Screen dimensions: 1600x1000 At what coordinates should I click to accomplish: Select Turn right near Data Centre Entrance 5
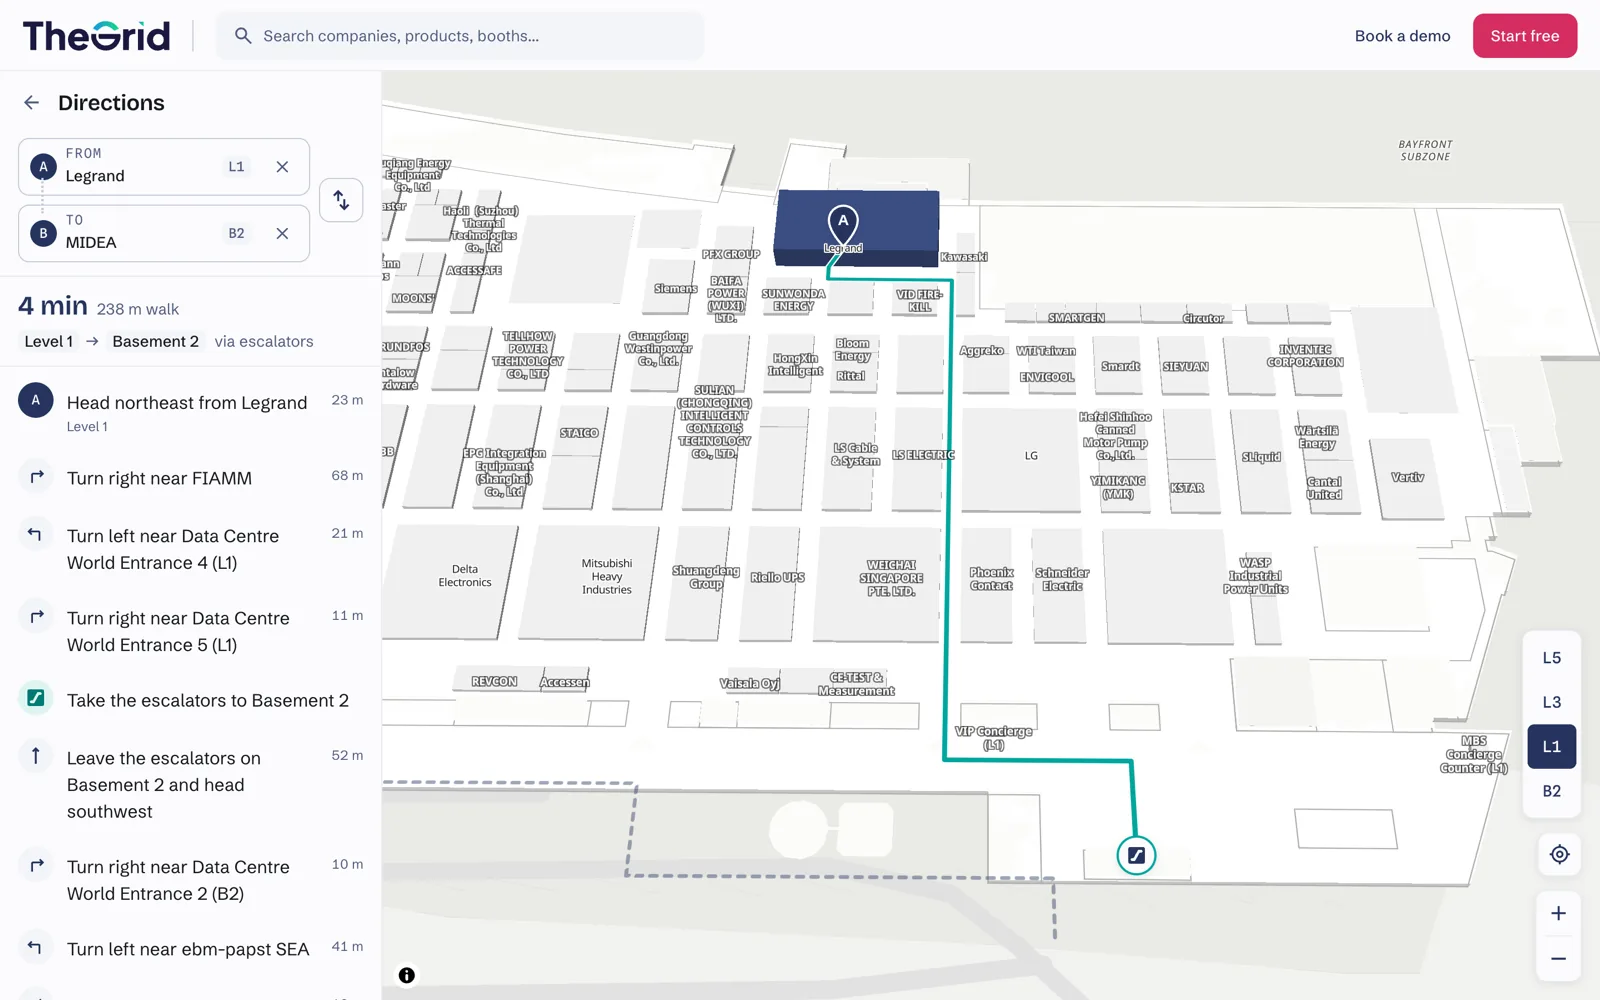[190, 631]
